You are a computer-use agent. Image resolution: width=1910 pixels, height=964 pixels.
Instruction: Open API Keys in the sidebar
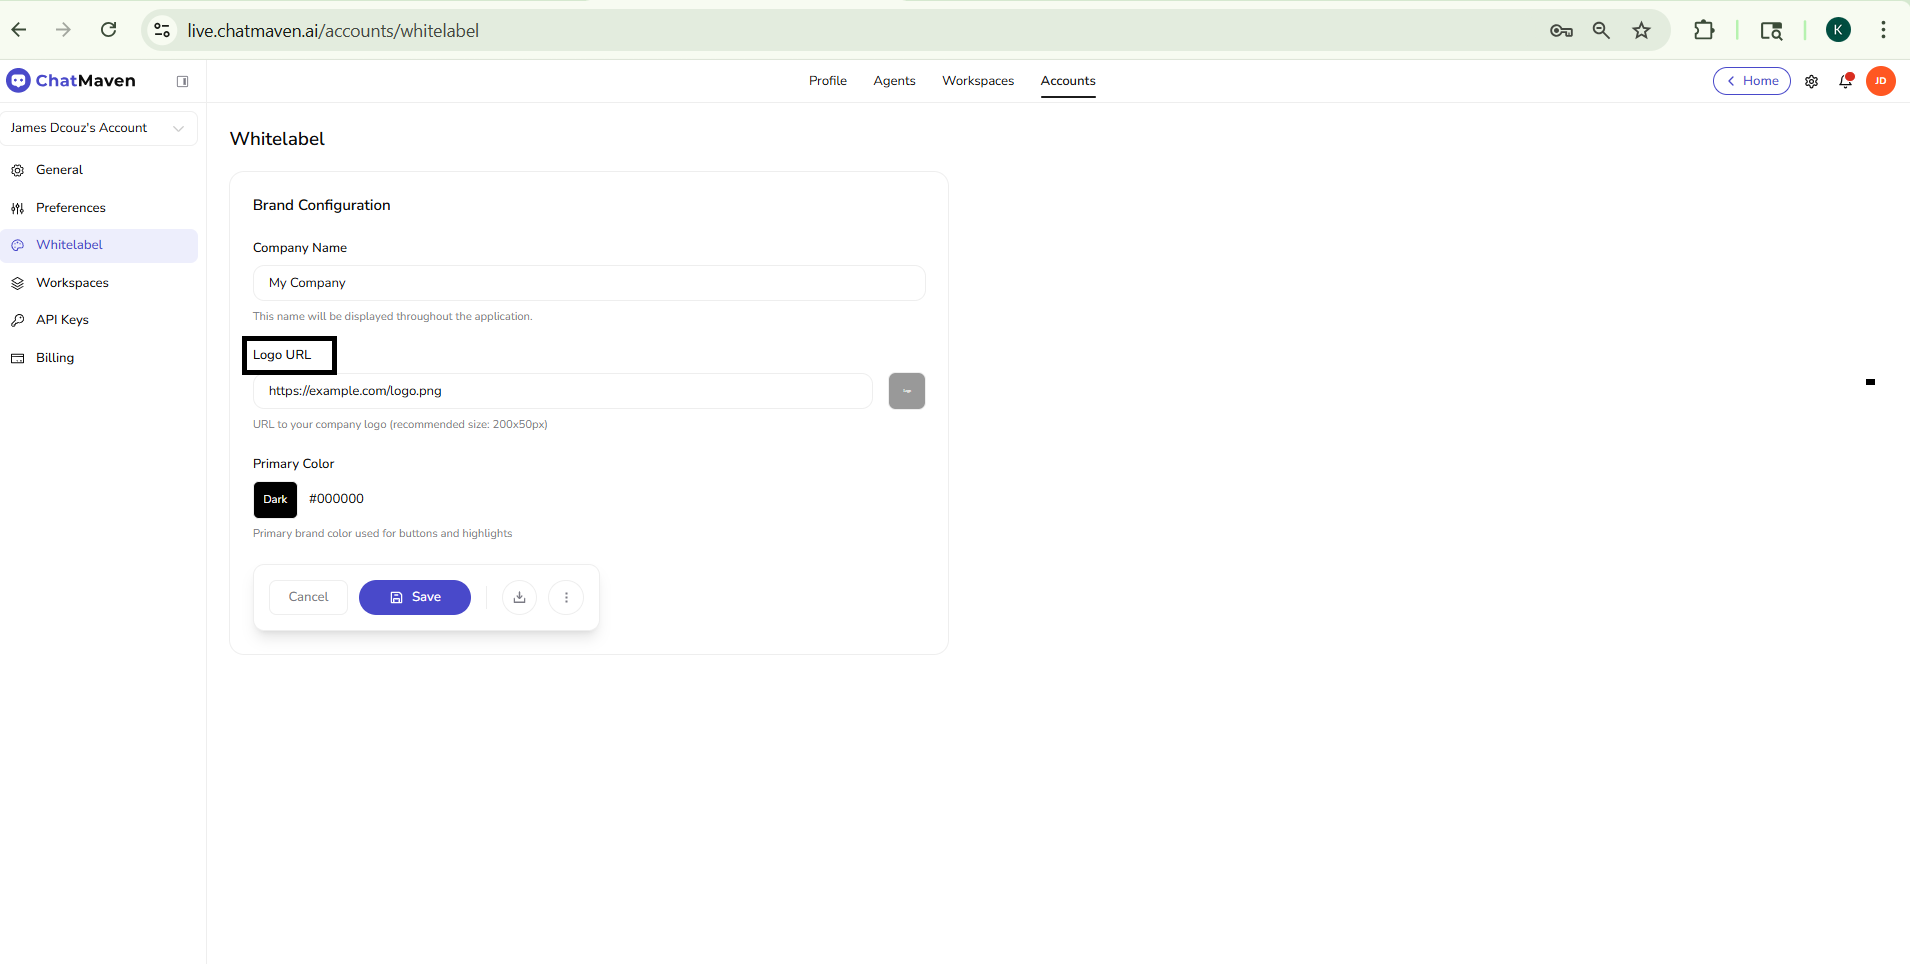62,320
